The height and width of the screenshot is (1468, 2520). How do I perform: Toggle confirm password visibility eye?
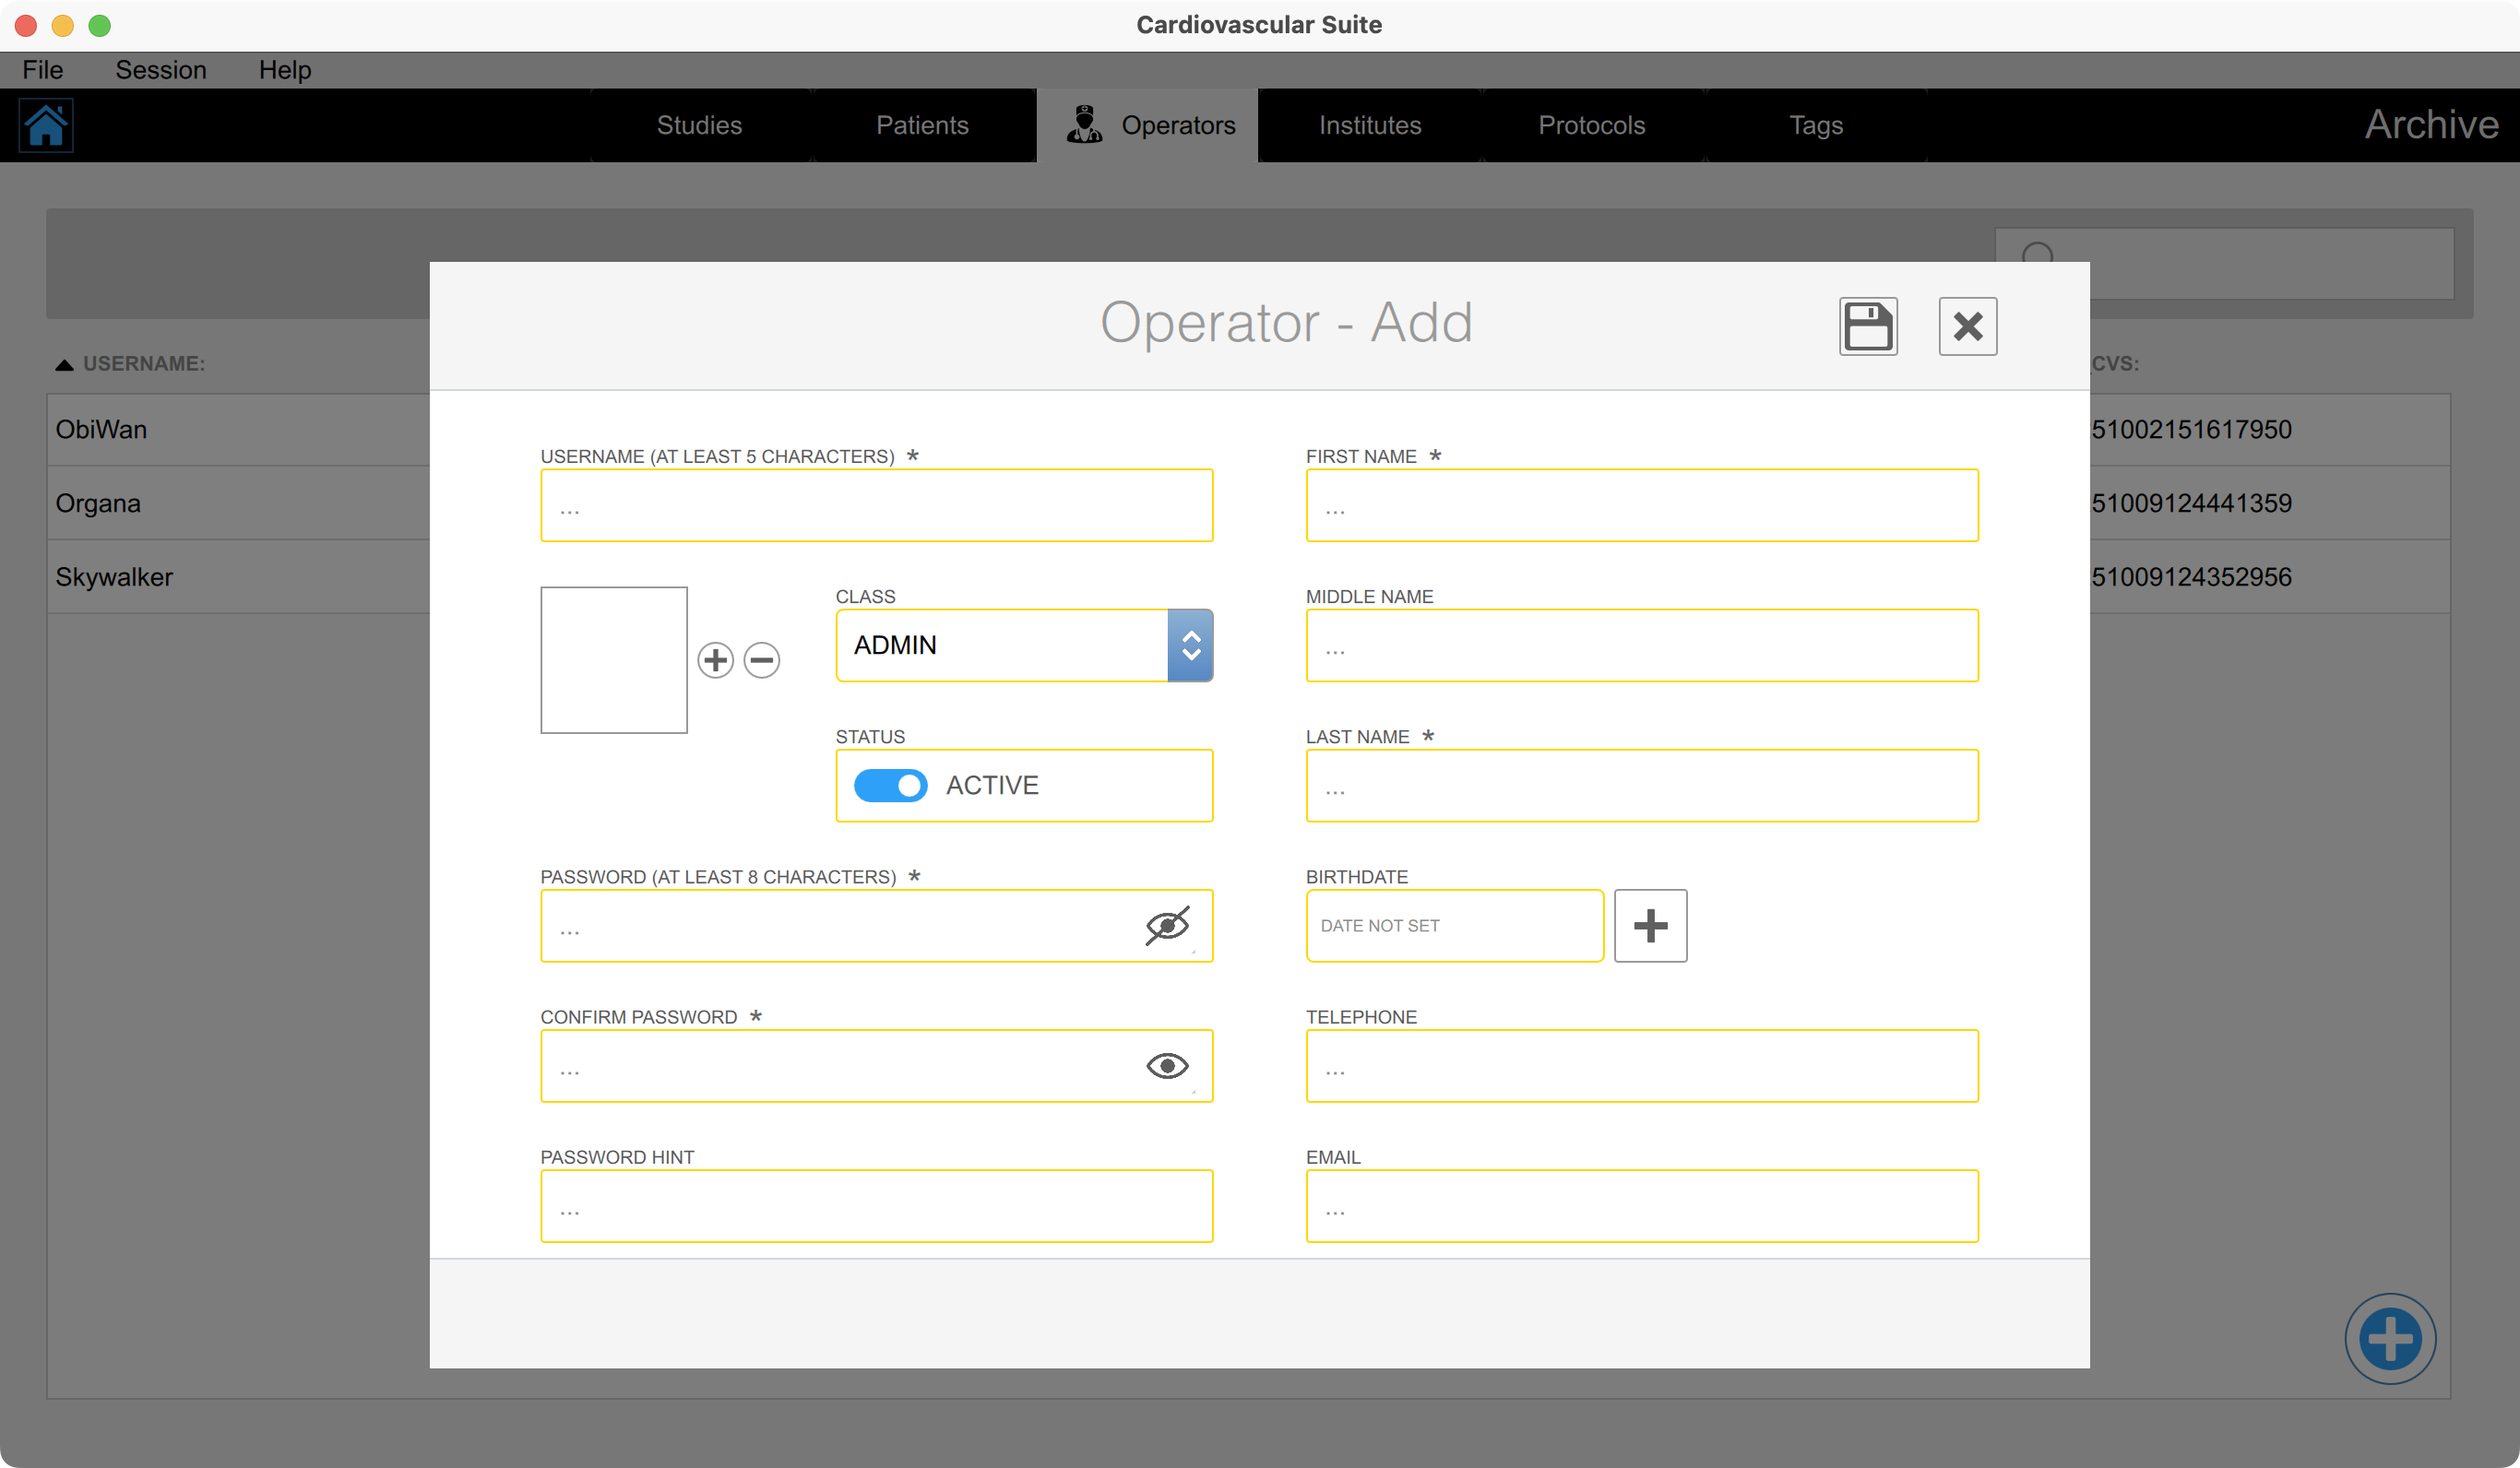(x=1167, y=1066)
